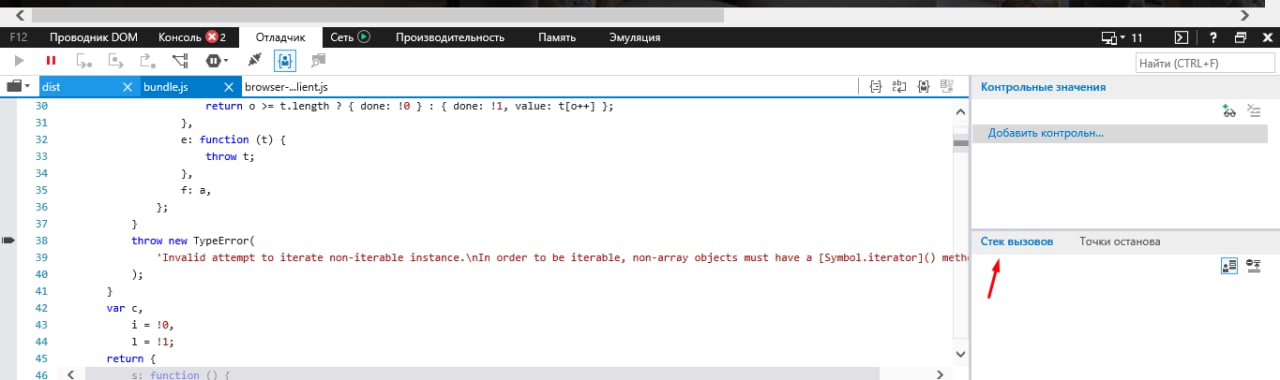Click the red Break (pause) button
The height and width of the screenshot is (380, 1280).
coord(51,61)
